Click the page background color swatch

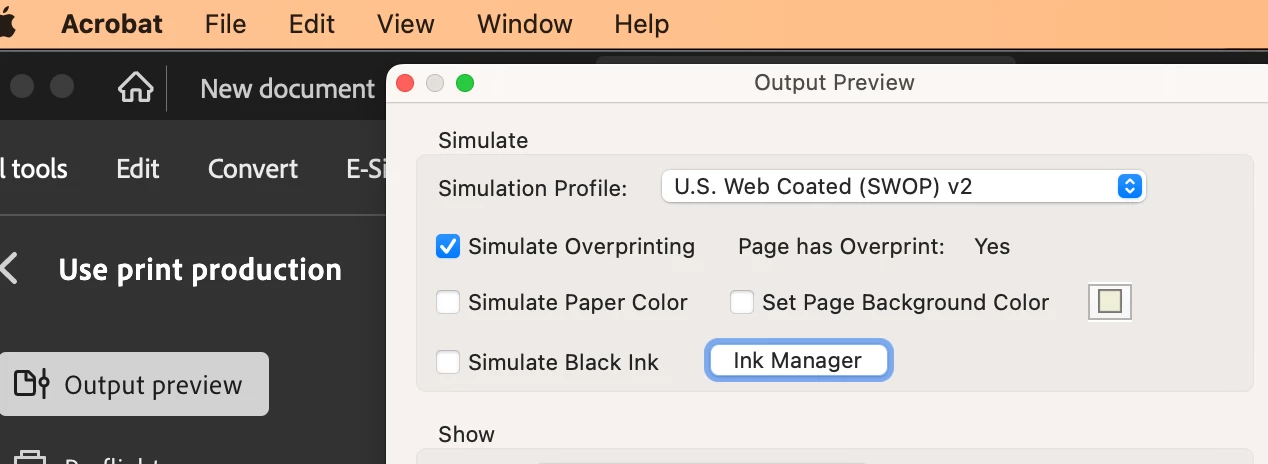click(x=1110, y=301)
